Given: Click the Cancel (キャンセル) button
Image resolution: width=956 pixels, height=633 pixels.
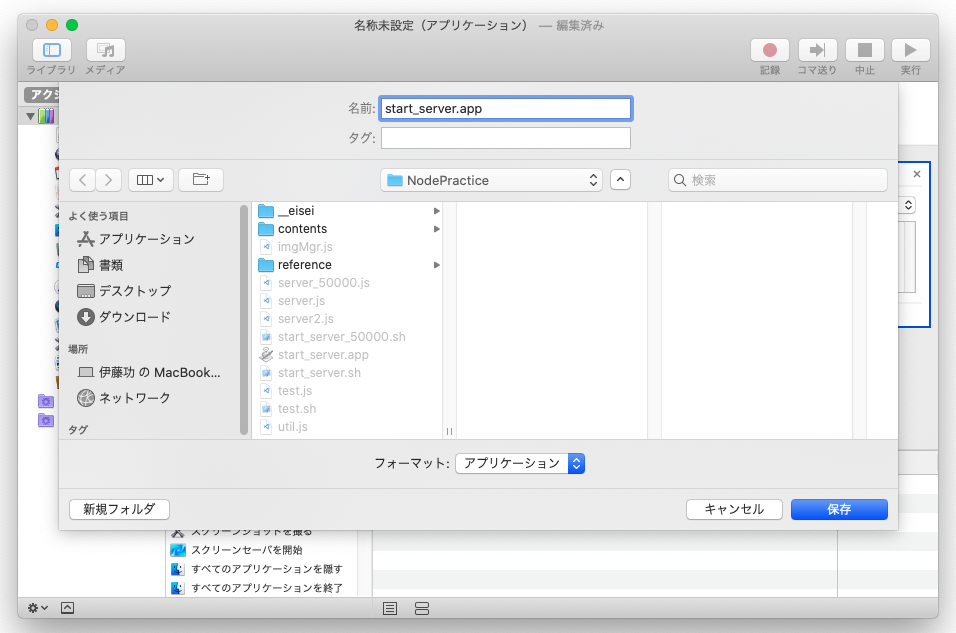Looking at the screenshot, I should click(734, 509).
